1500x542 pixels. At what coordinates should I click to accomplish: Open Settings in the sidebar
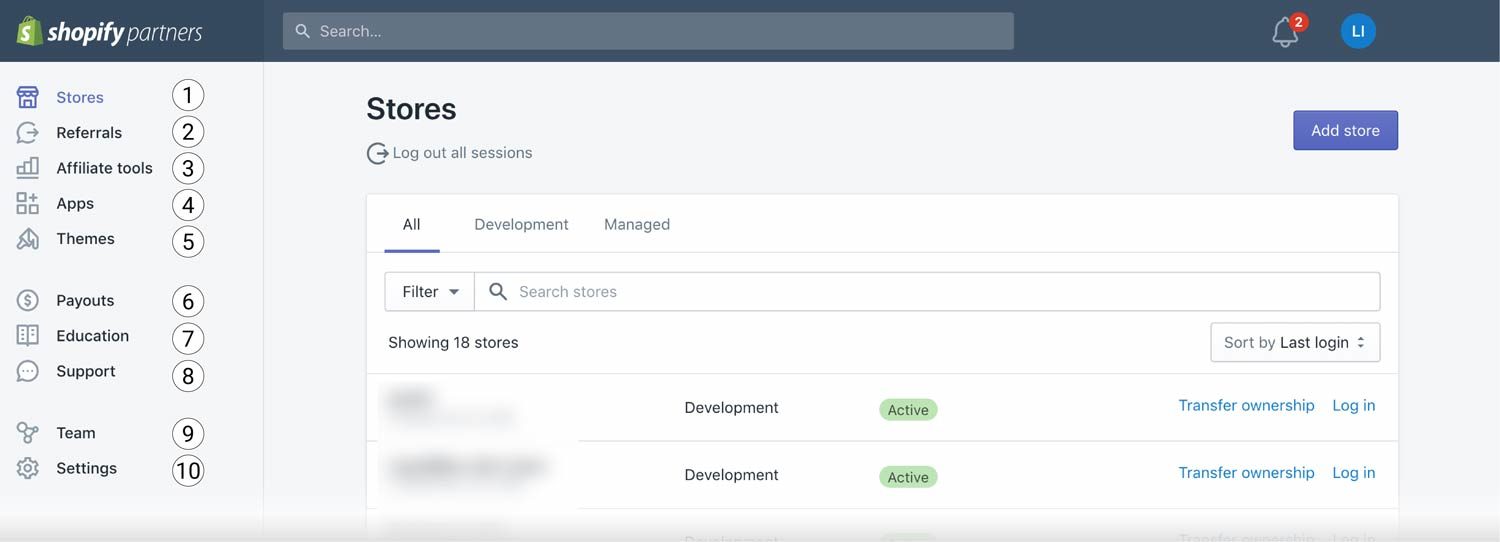click(86, 468)
